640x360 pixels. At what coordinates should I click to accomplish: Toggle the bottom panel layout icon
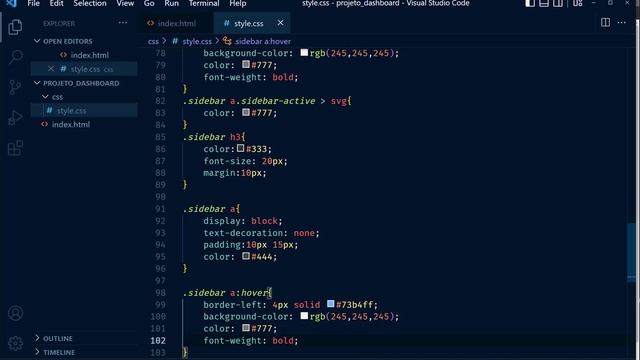click(544, 4)
